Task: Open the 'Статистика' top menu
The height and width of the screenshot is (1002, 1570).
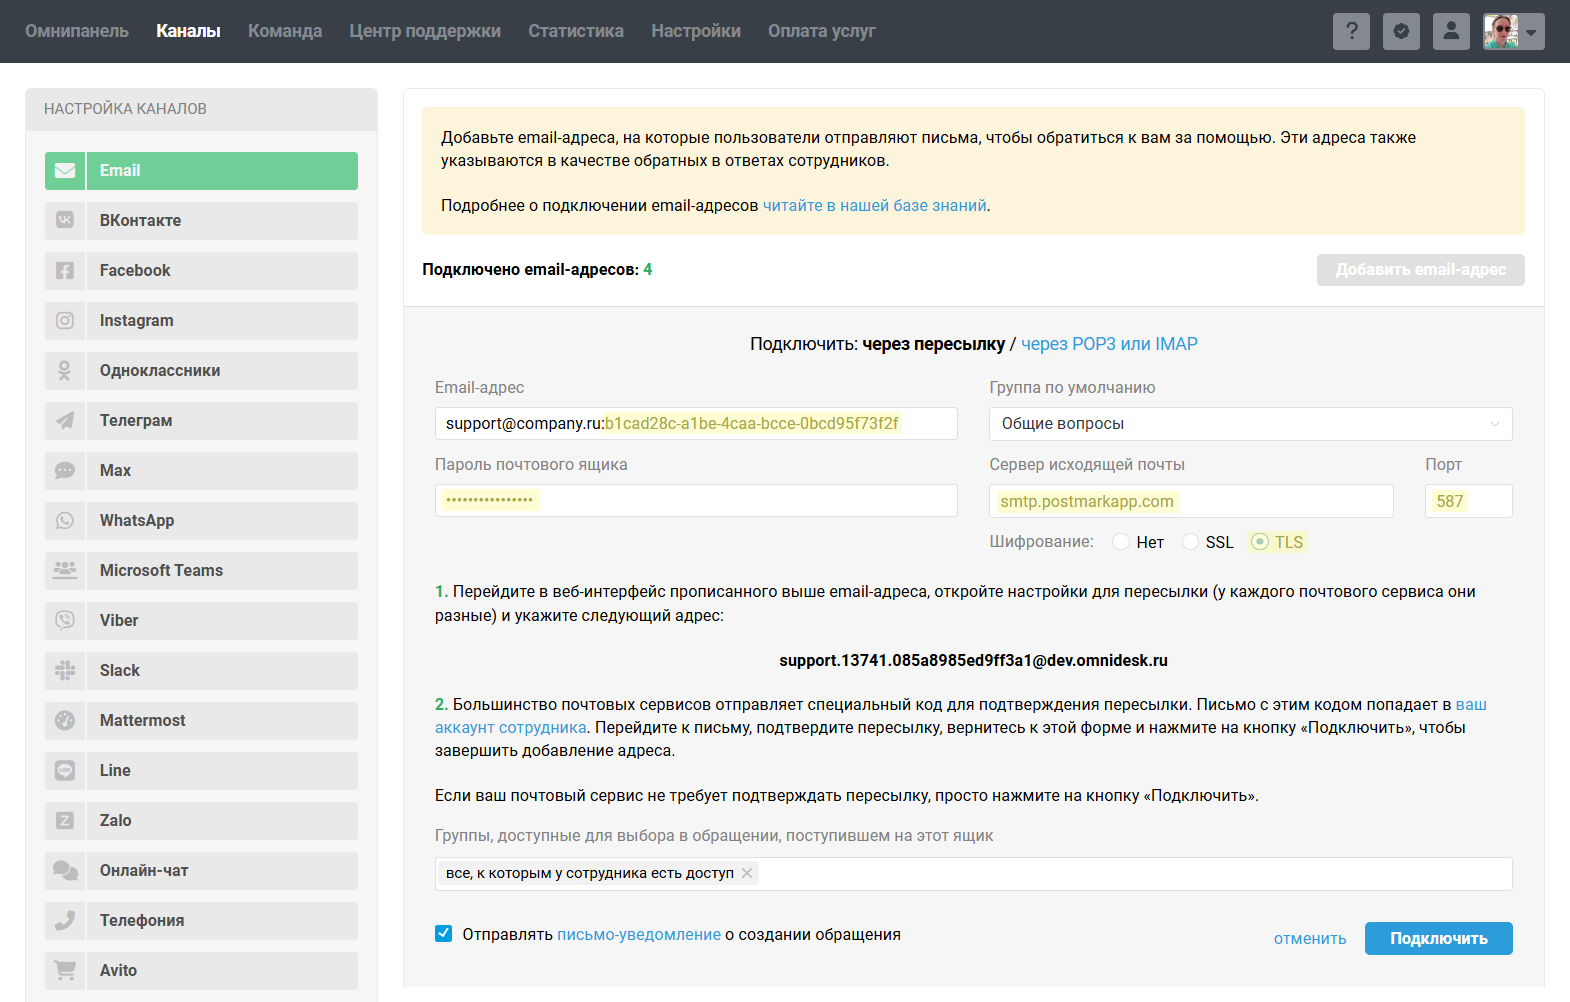Action: tap(576, 31)
